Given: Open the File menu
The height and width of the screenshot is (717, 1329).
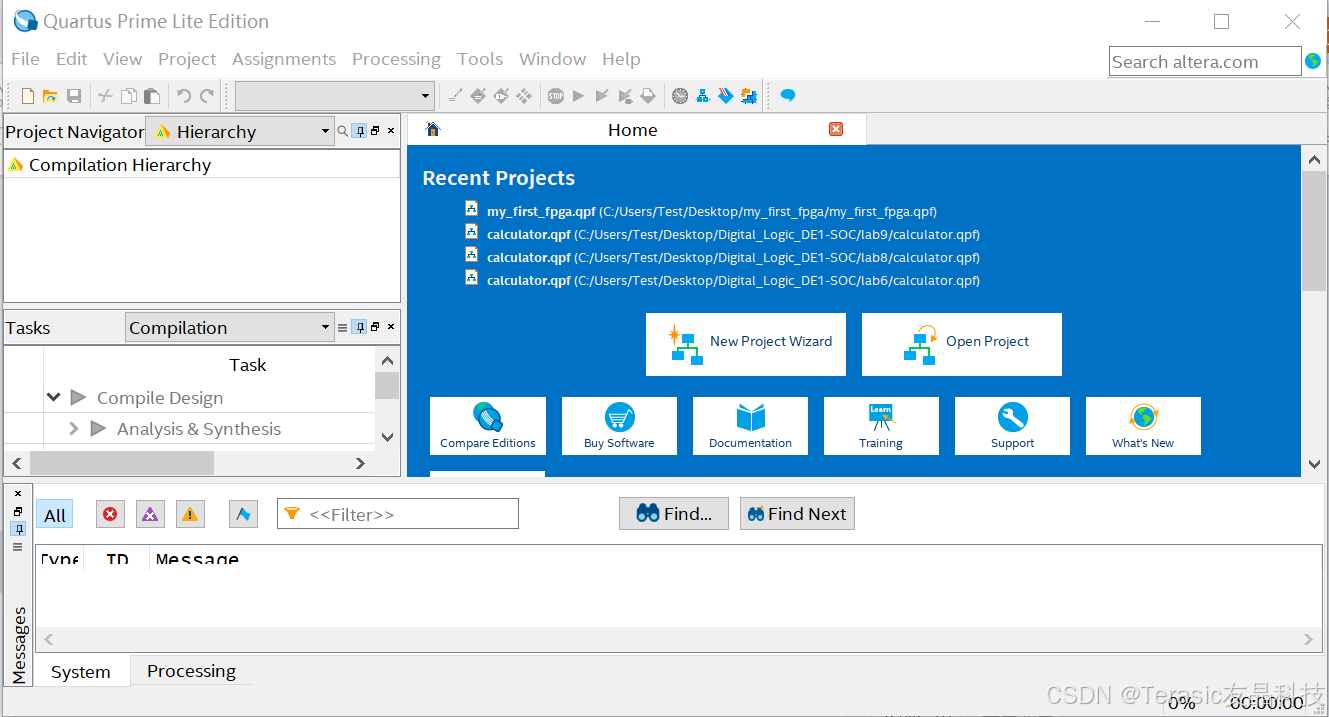Looking at the screenshot, I should 25,59.
